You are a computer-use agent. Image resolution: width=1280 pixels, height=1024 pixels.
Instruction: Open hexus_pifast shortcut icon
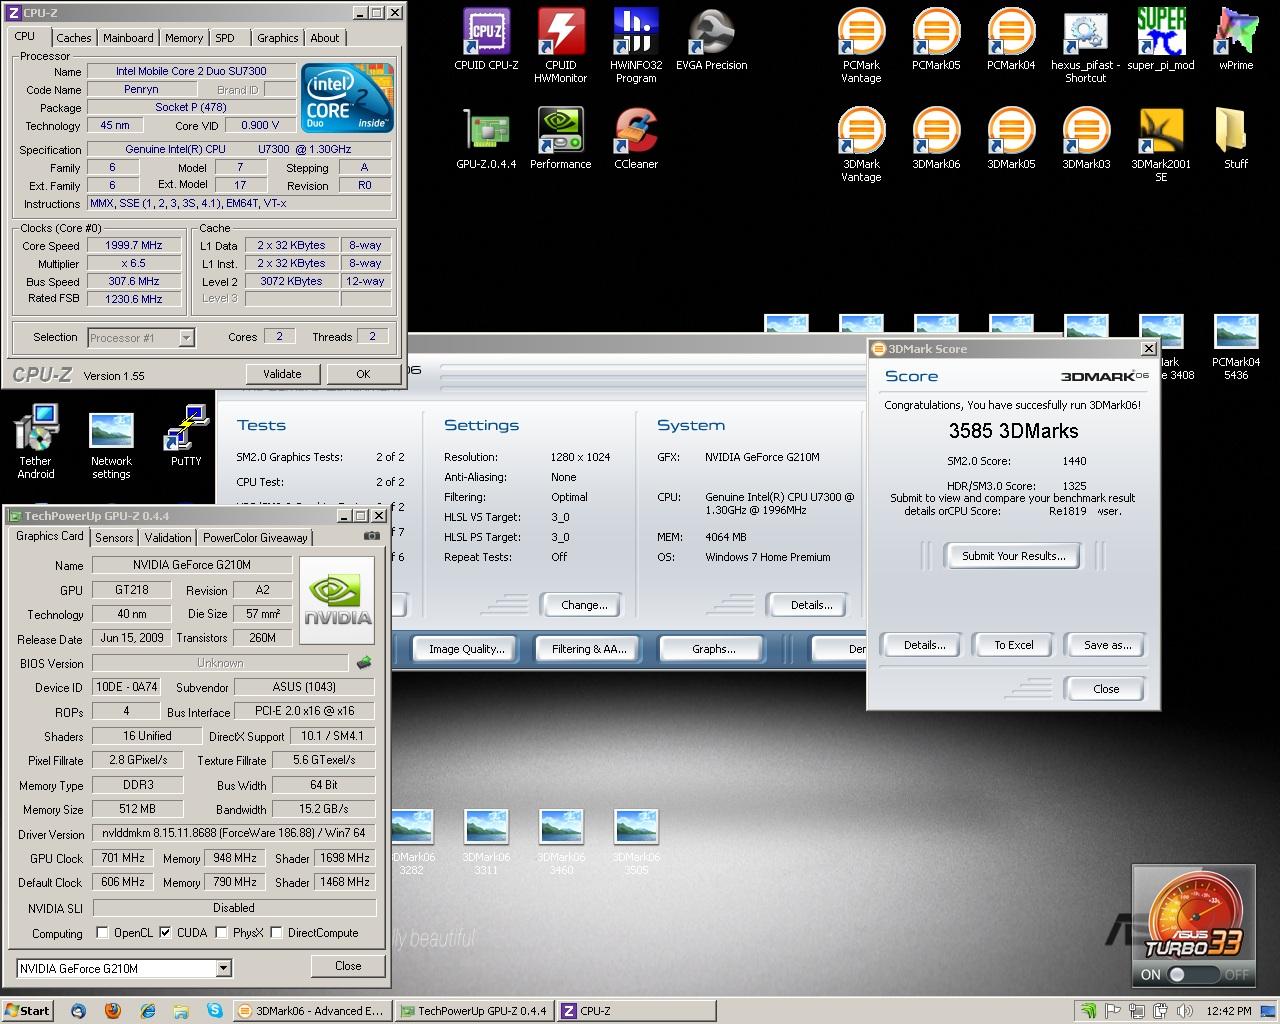point(1086,46)
